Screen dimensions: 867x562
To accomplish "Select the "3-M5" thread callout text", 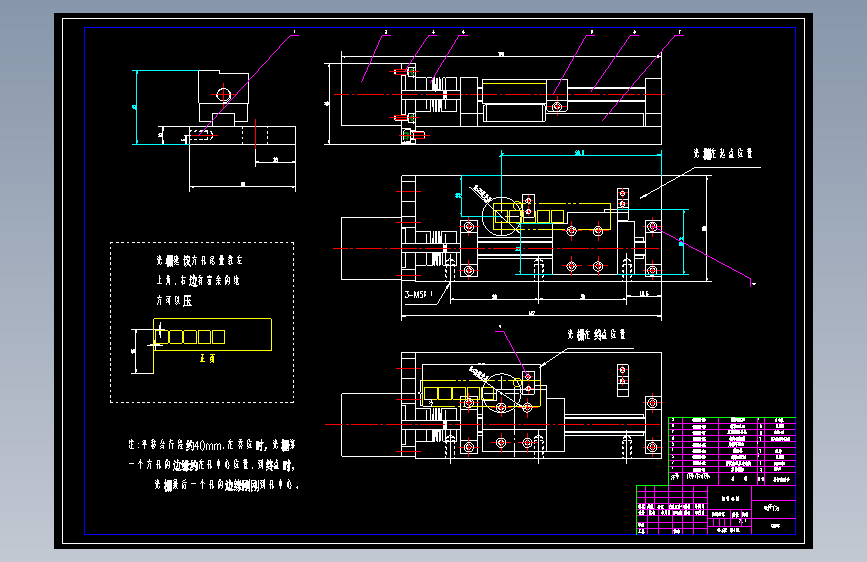I will pyautogui.click(x=419, y=295).
